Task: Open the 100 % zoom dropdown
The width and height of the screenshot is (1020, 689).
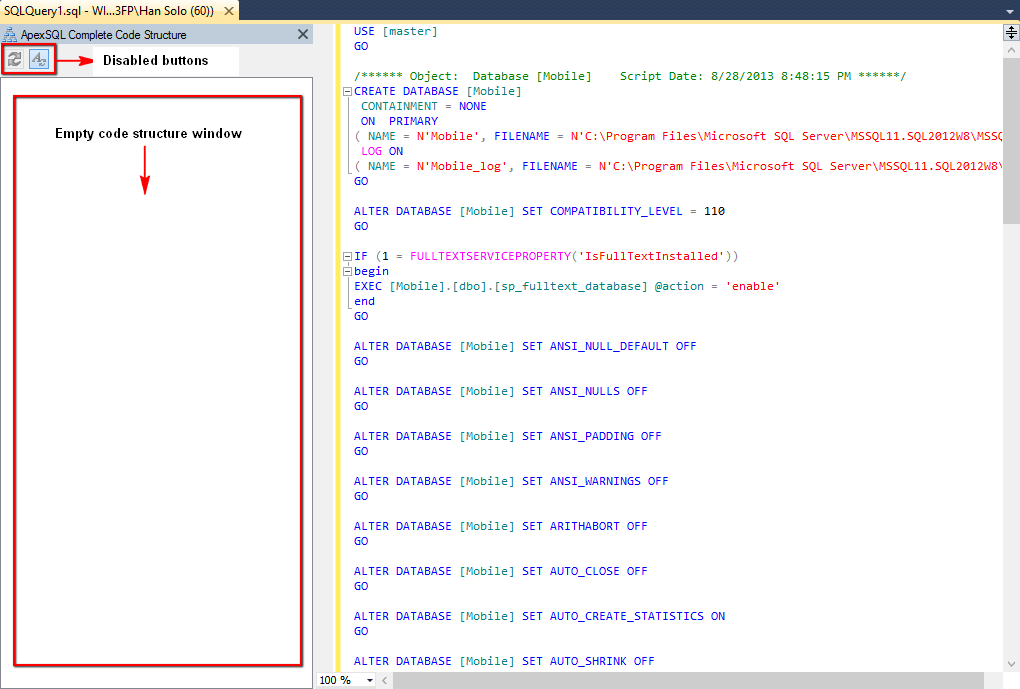Action: point(370,680)
